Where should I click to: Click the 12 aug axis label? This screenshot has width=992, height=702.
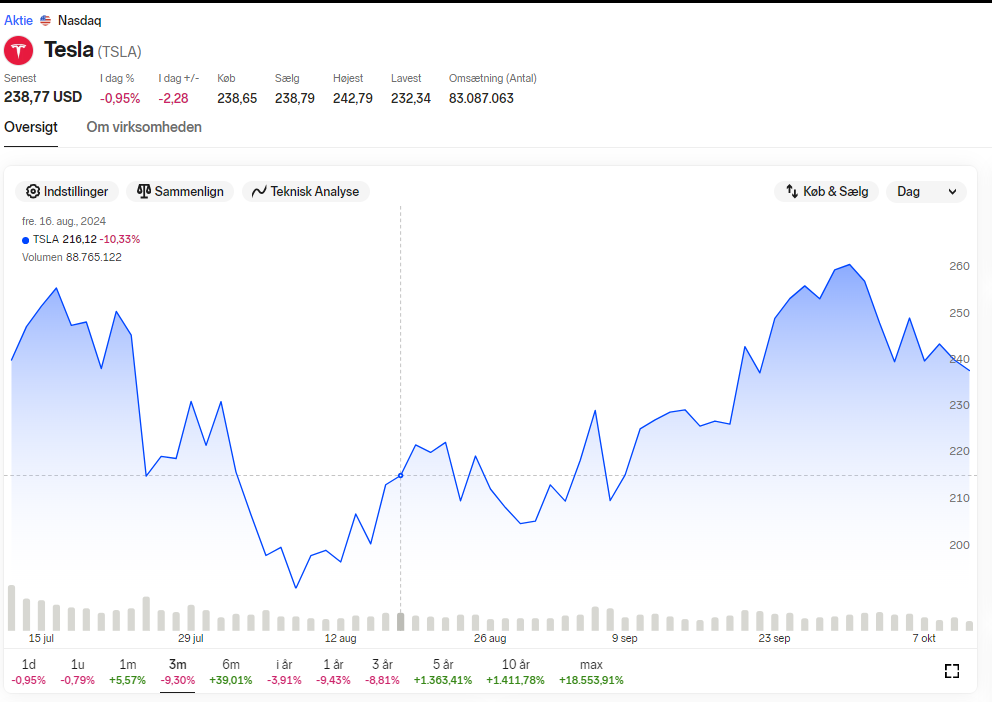(x=340, y=638)
